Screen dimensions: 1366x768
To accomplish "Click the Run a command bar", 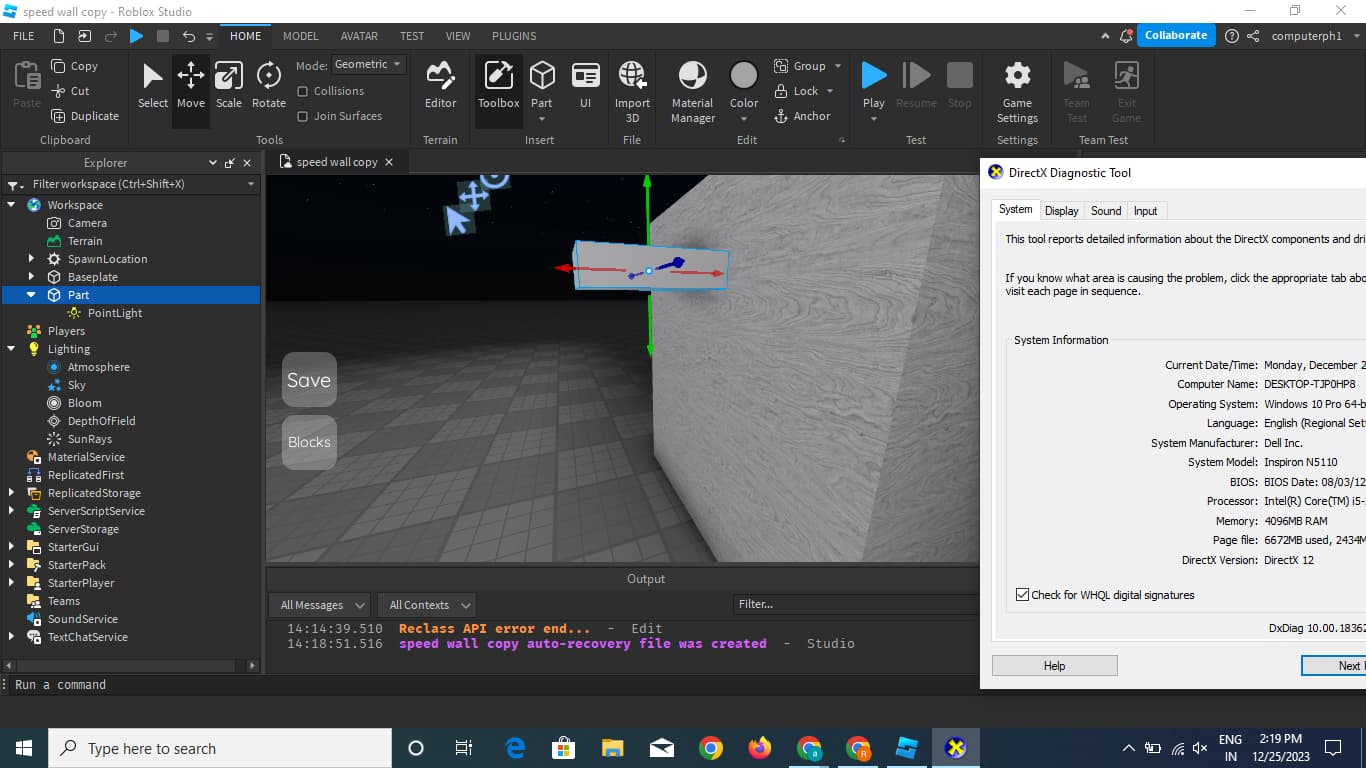I will tap(490, 685).
